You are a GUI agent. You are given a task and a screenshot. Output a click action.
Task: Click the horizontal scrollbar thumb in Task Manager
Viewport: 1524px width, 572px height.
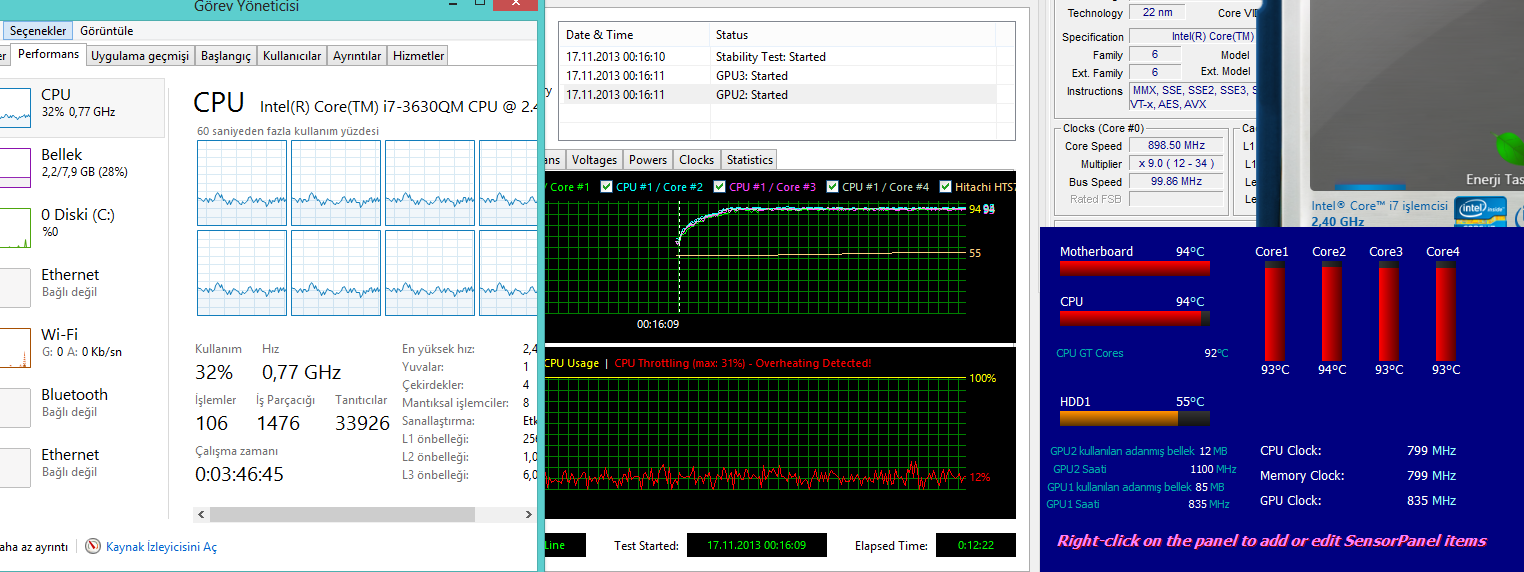point(343,514)
